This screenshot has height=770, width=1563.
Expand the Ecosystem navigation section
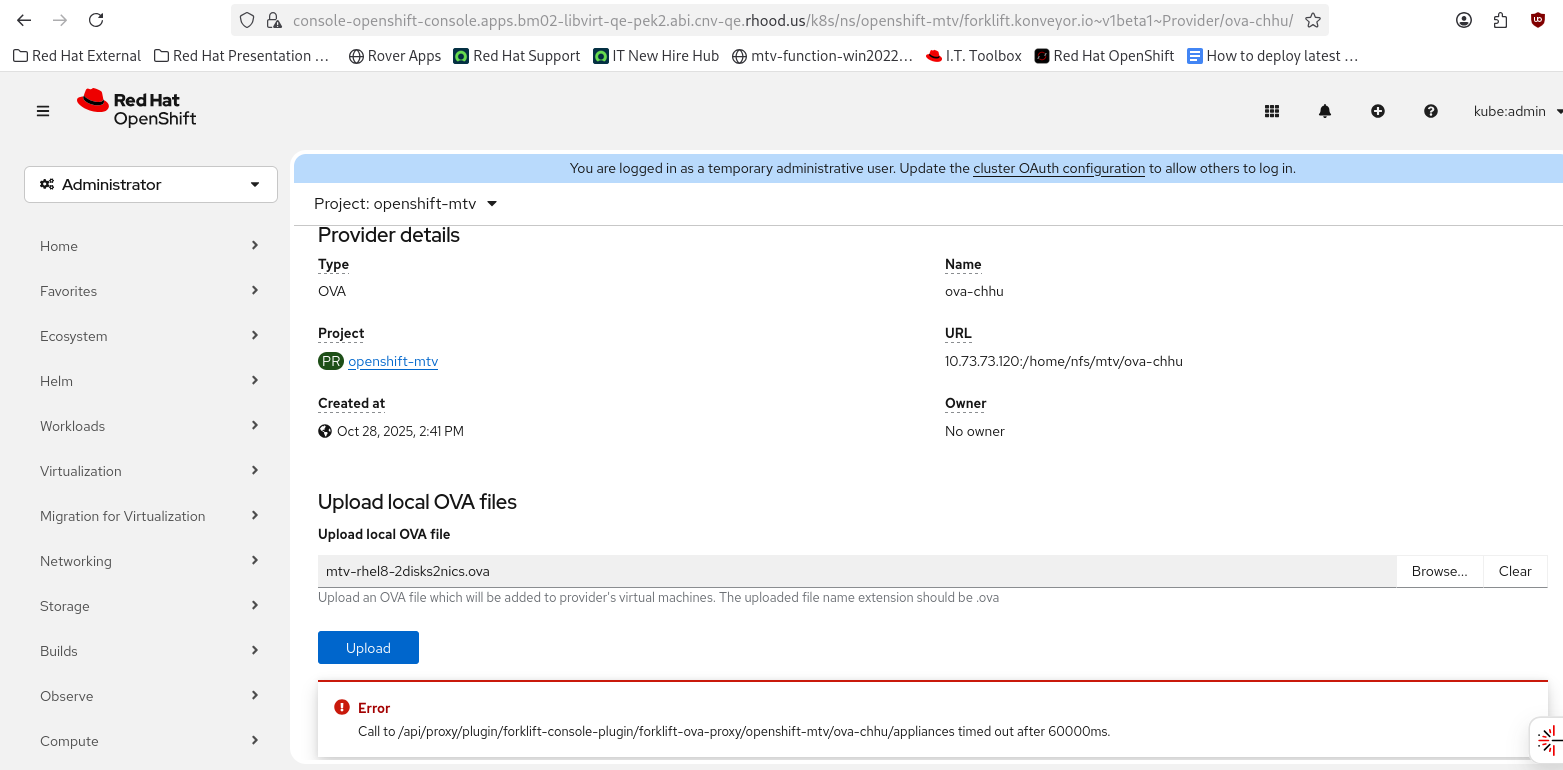coord(151,336)
